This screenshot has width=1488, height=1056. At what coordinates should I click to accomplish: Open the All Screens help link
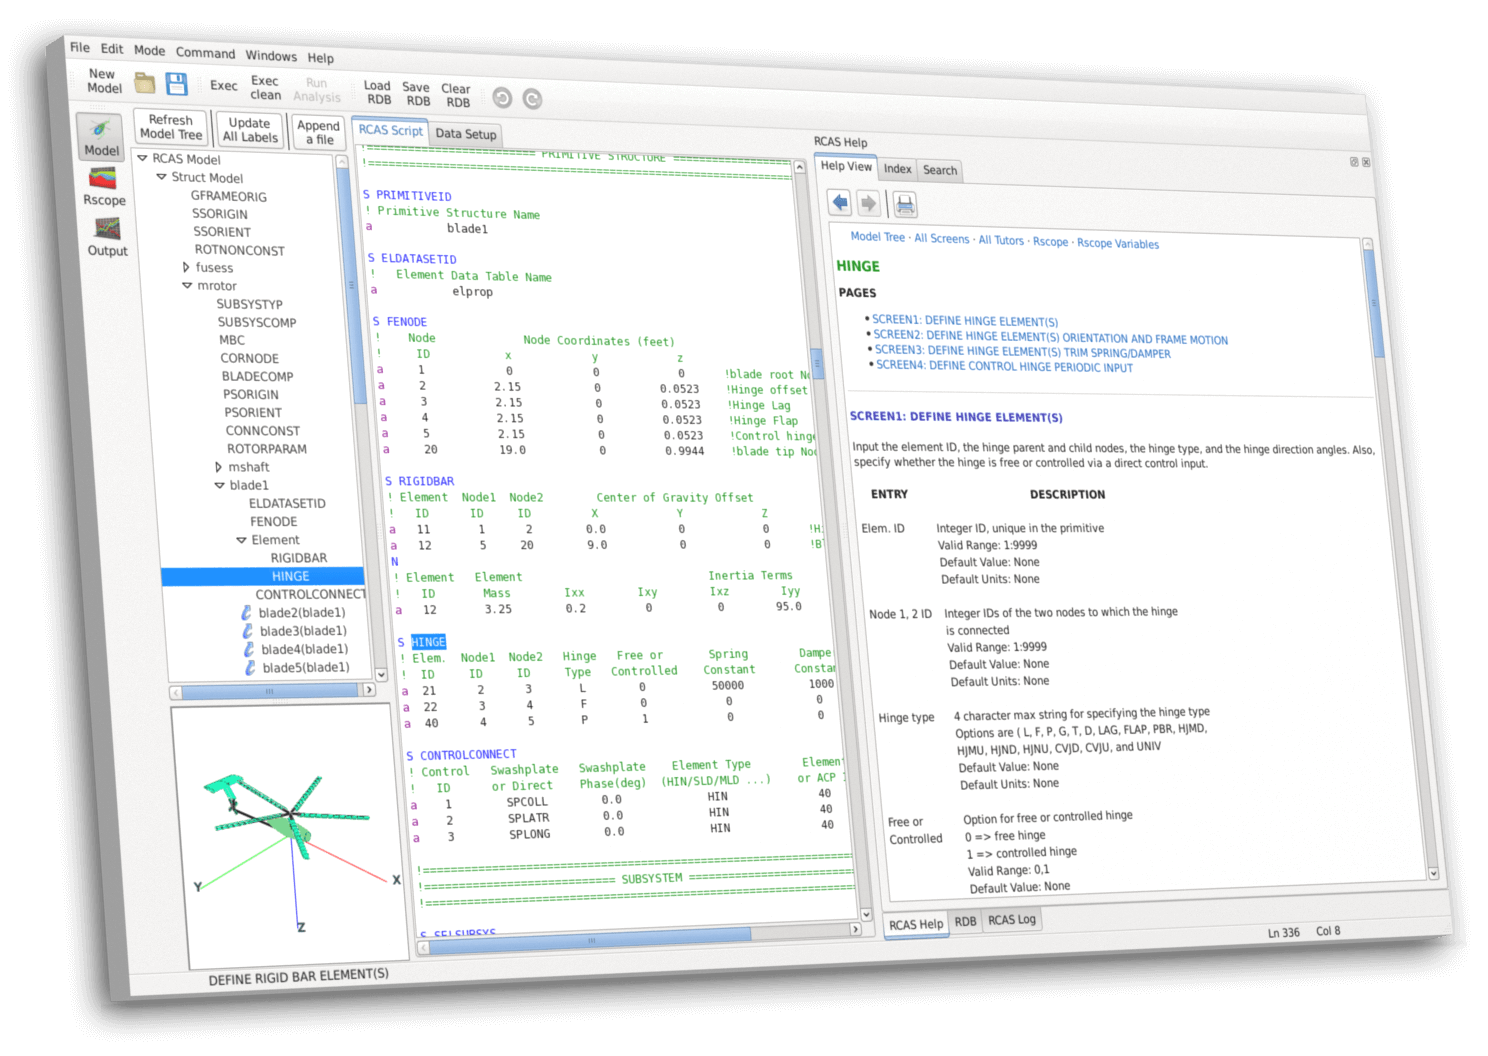[x=942, y=238]
